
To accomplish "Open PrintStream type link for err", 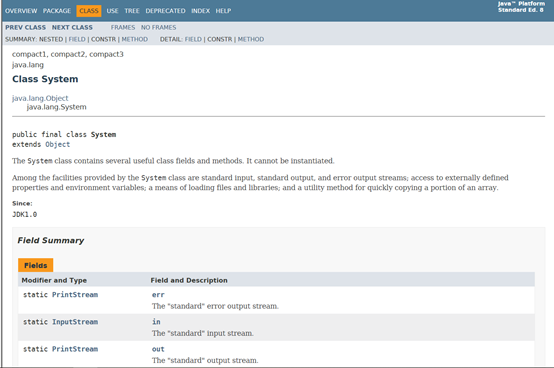I will pos(75,295).
